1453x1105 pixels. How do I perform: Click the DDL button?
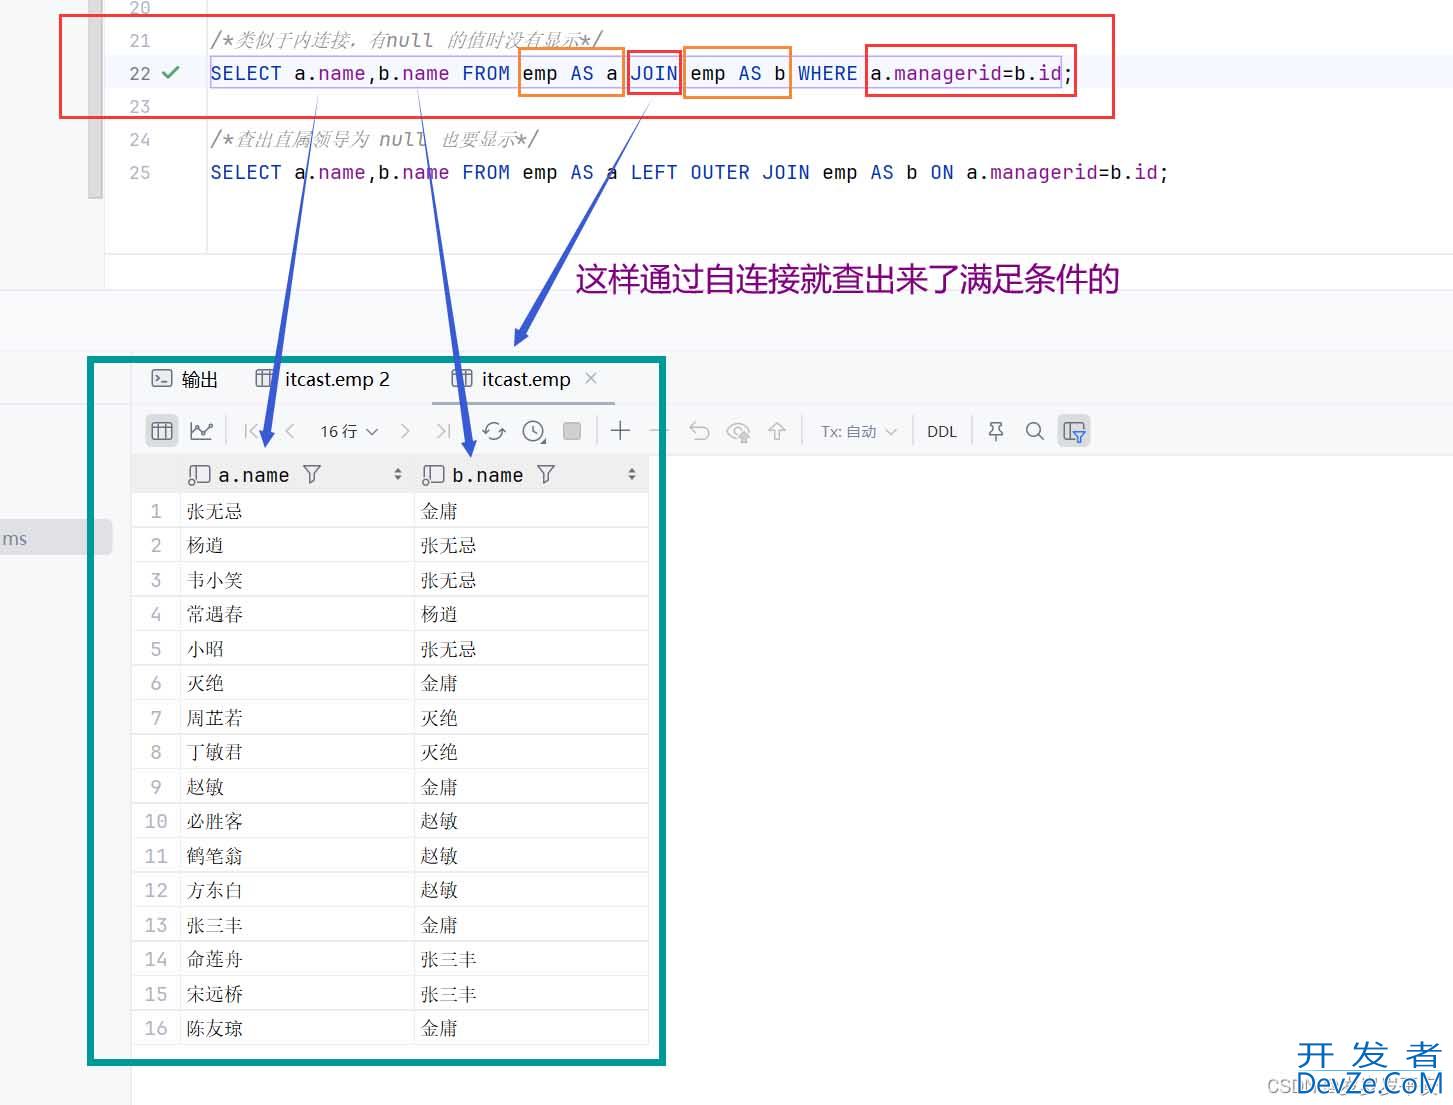[x=942, y=431]
